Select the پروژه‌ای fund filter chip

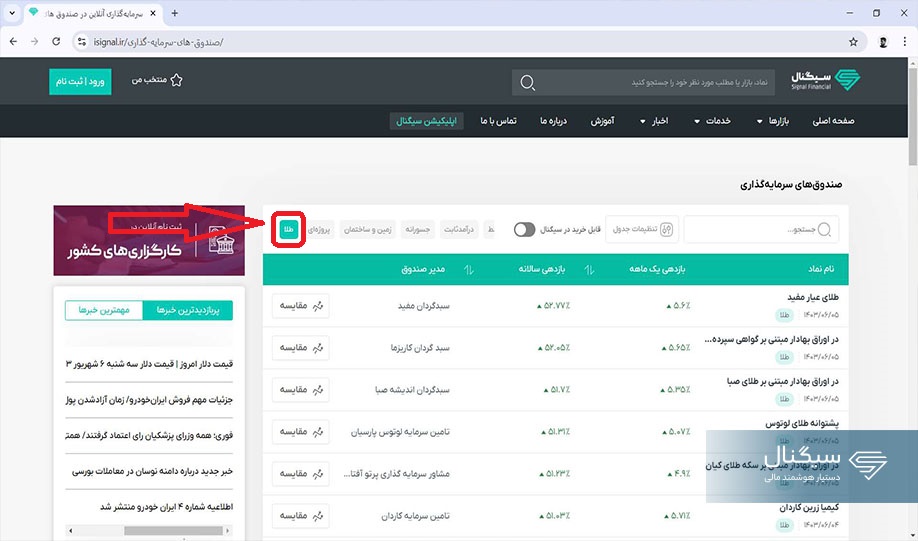coord(319,230)
